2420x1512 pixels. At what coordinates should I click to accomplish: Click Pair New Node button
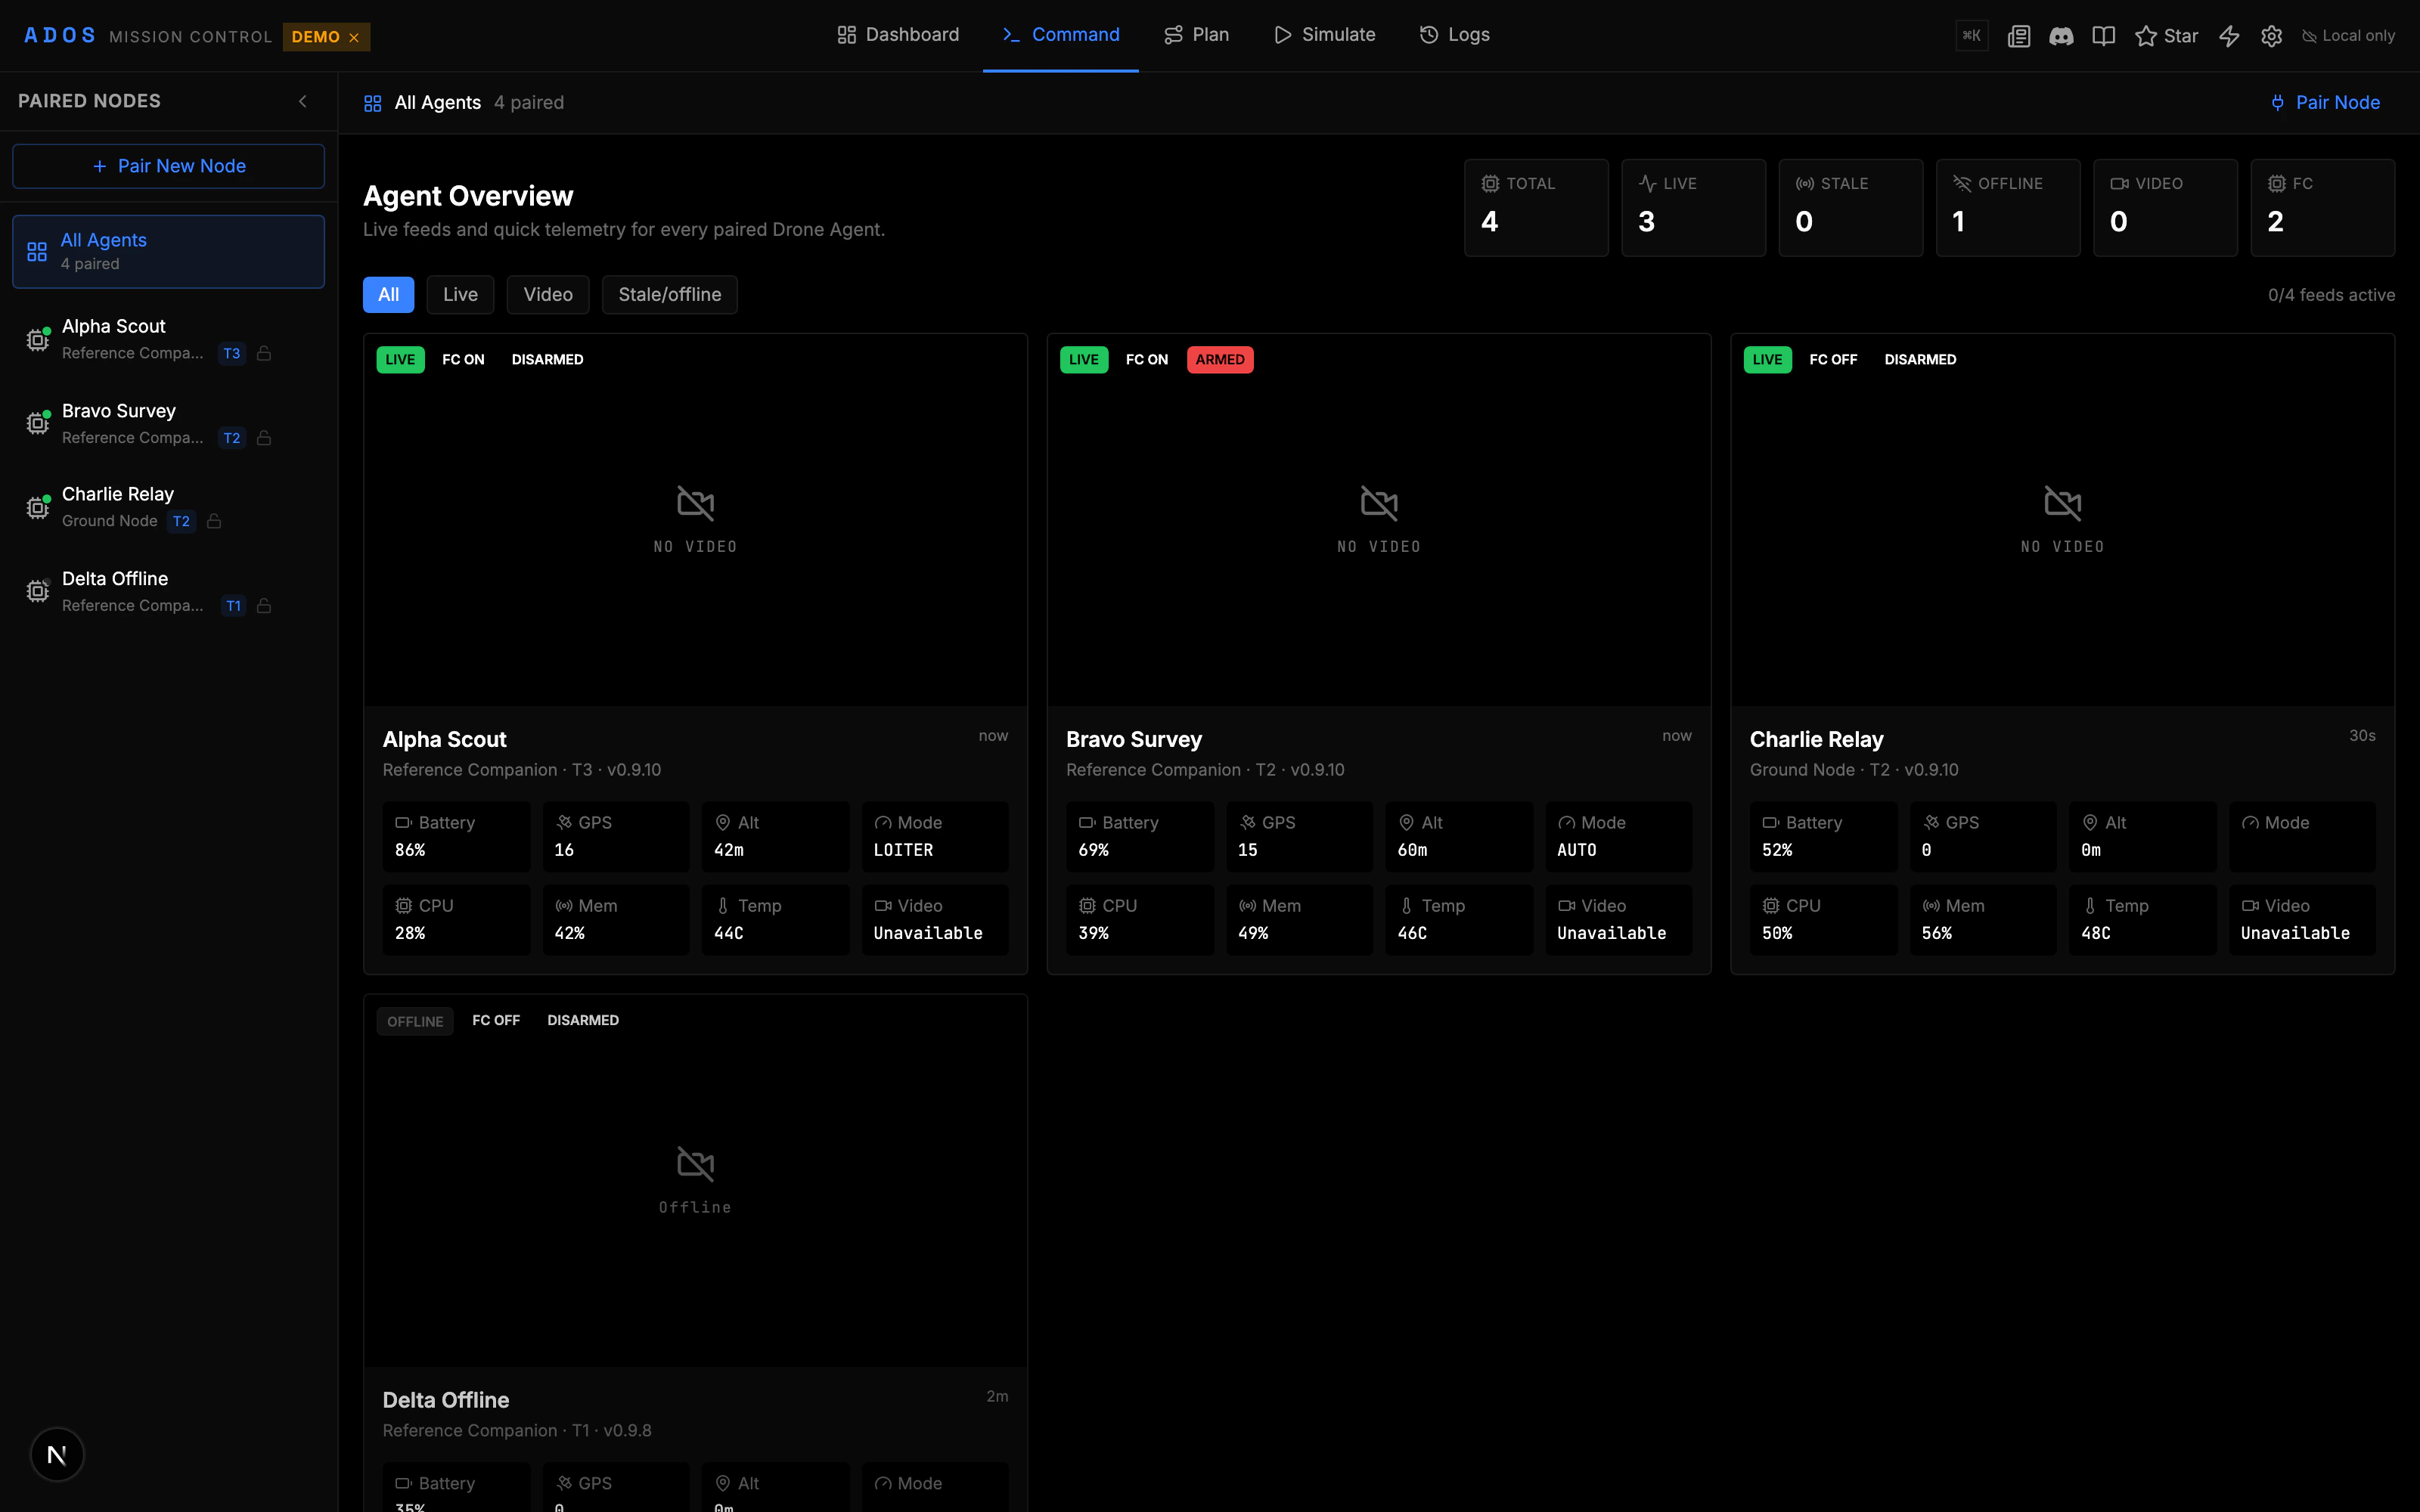click(168, 166)
